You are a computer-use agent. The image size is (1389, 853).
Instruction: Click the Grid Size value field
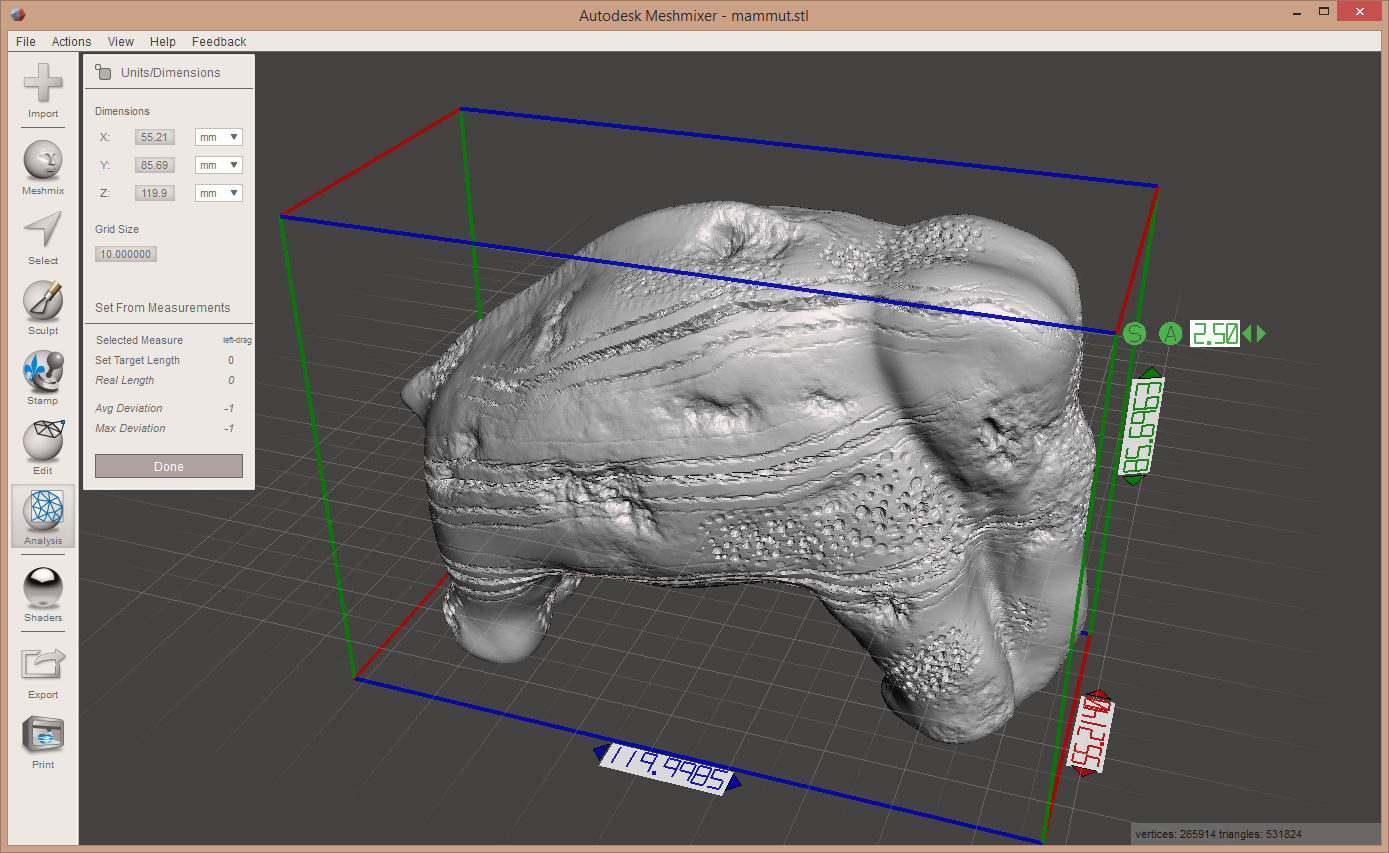[126, 254]
